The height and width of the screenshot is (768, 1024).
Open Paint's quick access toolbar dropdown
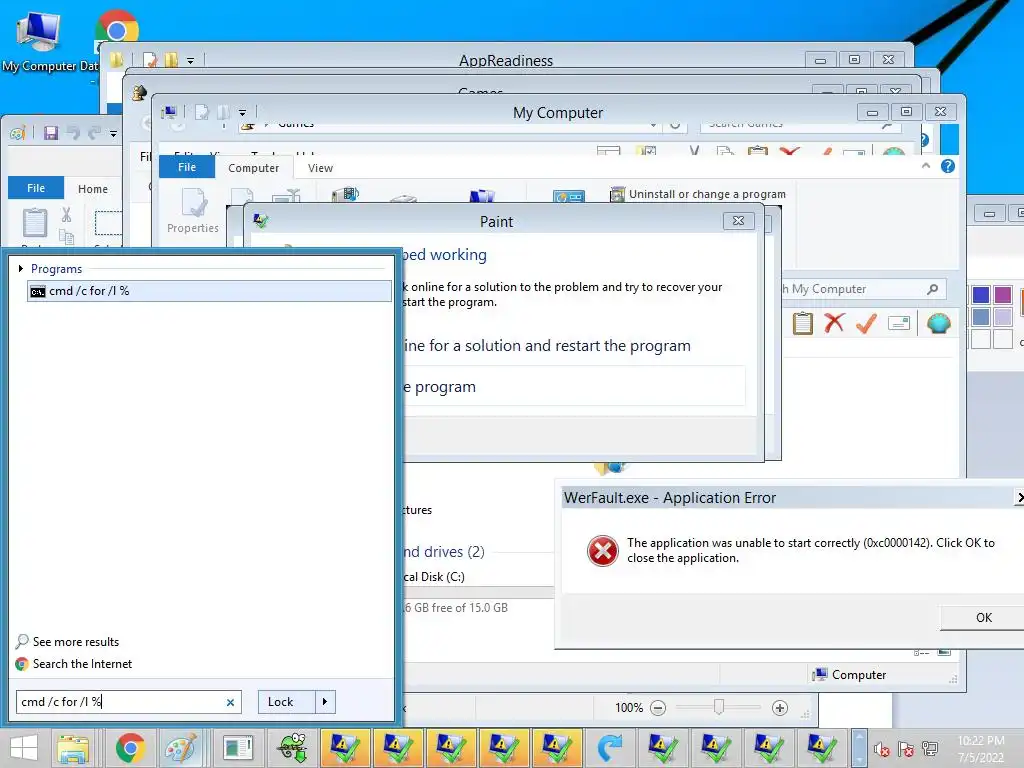coord(114,134)
